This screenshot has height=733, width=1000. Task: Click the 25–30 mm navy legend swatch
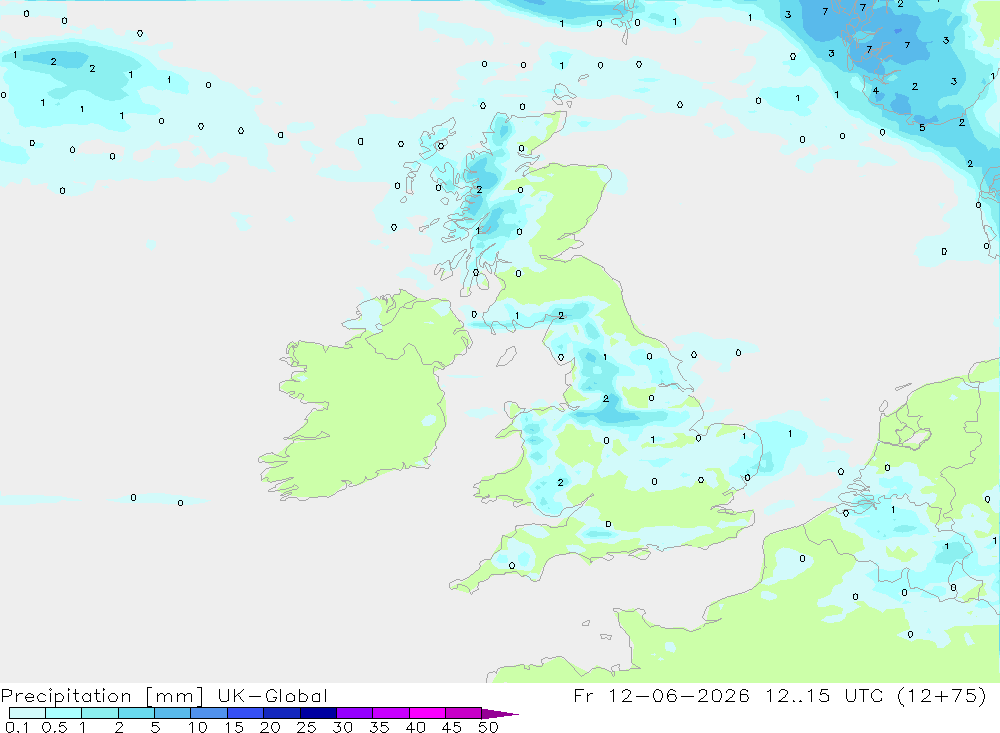click(x=318, y=713)
